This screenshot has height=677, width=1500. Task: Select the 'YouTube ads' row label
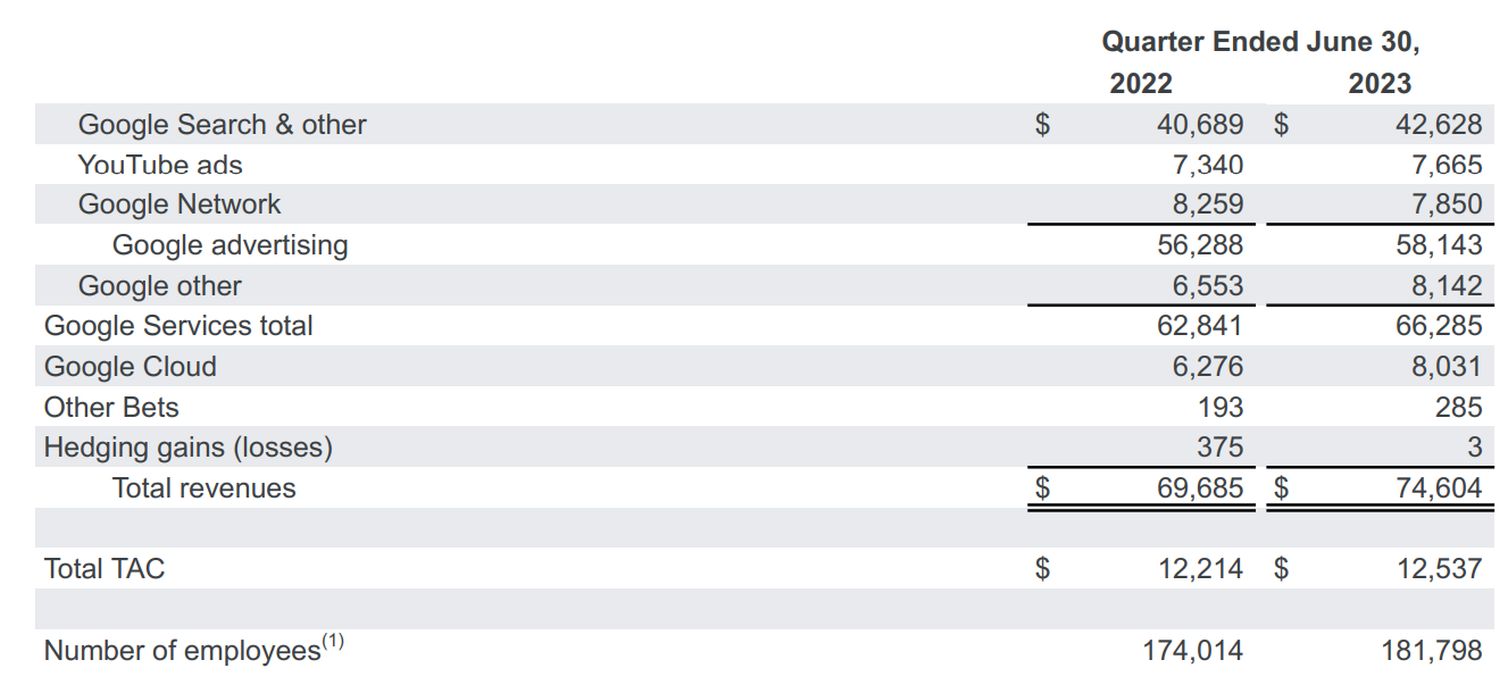(160, 165)
